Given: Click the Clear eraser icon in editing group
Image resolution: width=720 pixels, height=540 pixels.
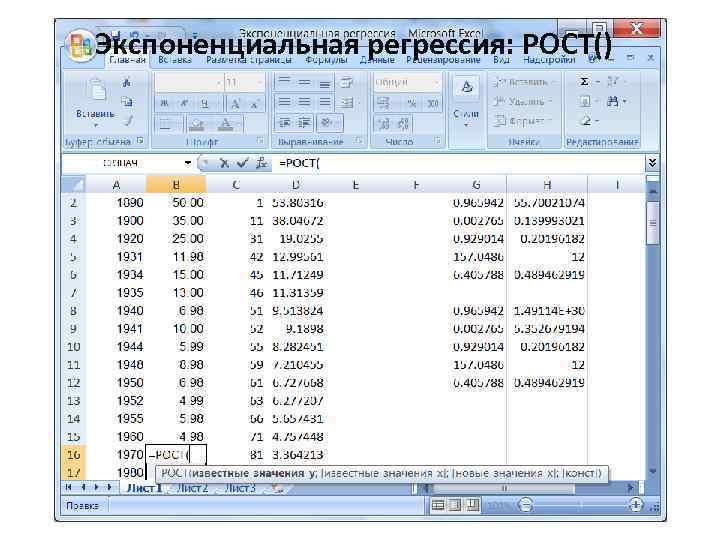Looking at the screenshot, I should (586, 121).
